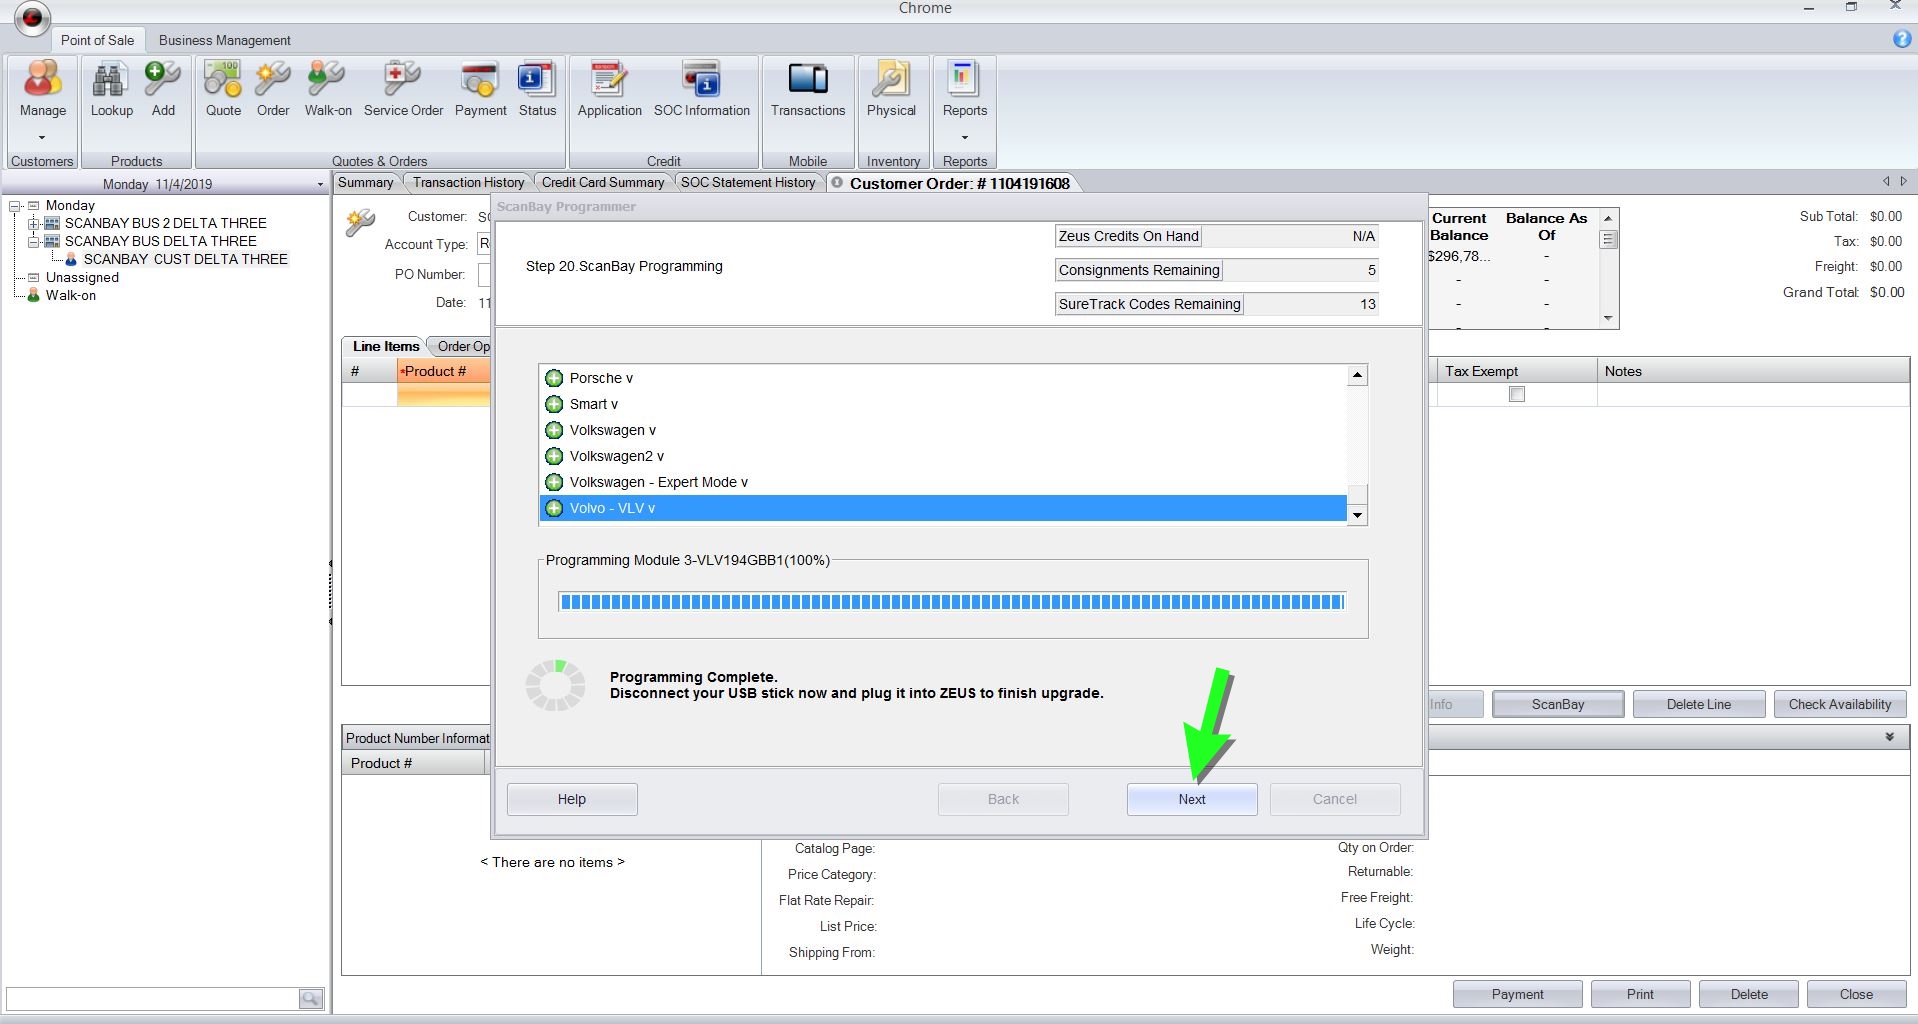The image size is (1918, 1024).
Task: Click the Next button in wizard
Action: [1191, 799]
